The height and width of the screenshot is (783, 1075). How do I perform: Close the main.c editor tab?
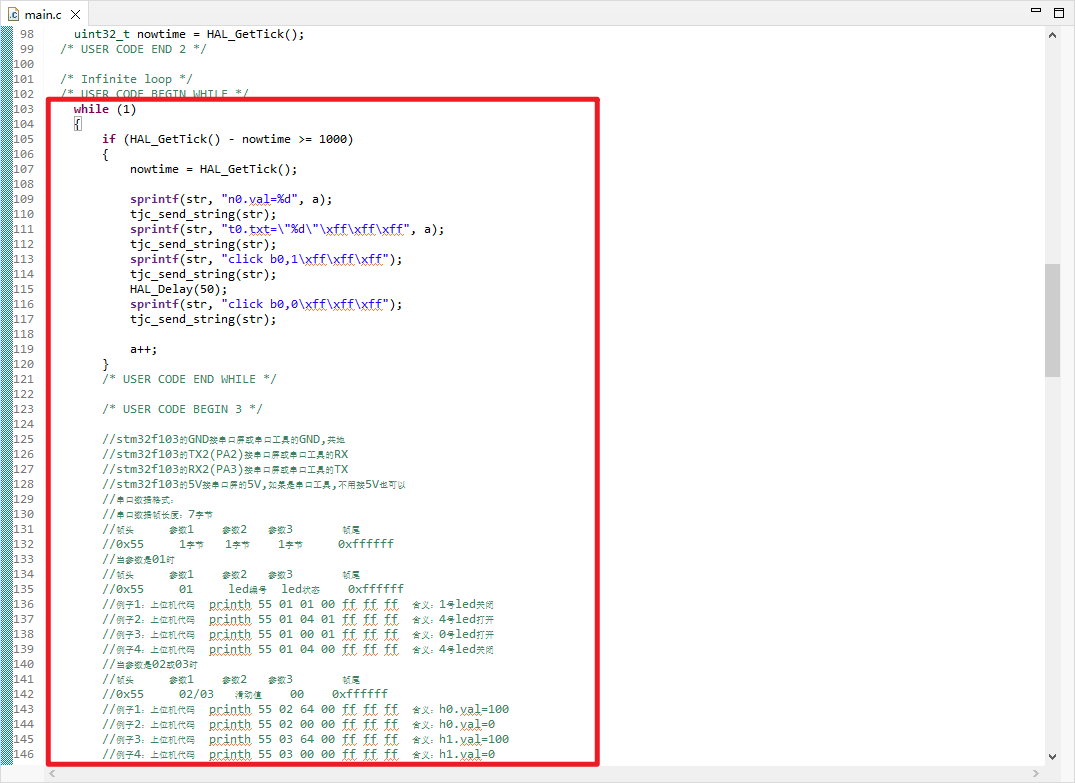75,14
